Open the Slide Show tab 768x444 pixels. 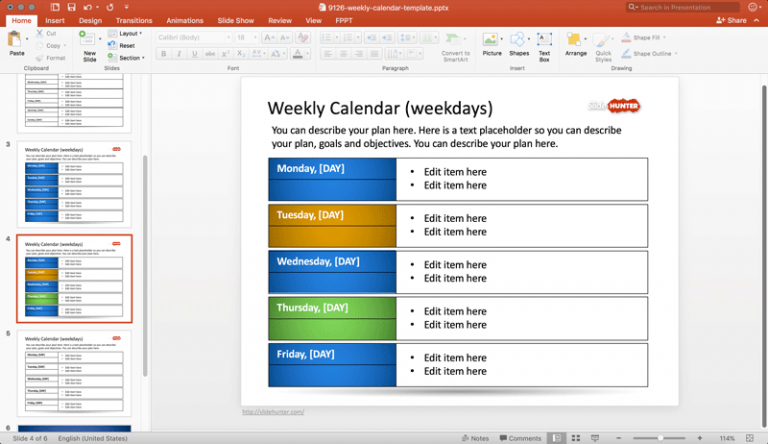(236, 20)
